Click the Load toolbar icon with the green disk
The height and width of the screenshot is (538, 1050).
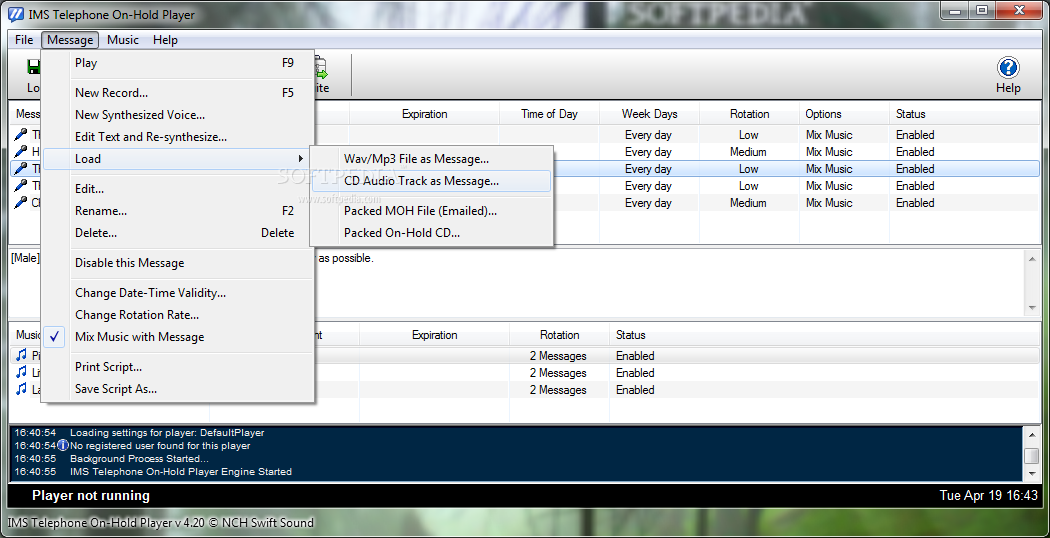[x=33, y=68]
